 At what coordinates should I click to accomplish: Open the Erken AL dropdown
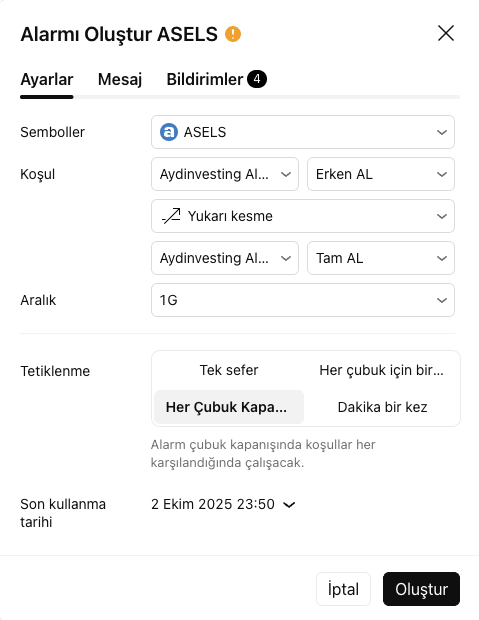[381, 174]
